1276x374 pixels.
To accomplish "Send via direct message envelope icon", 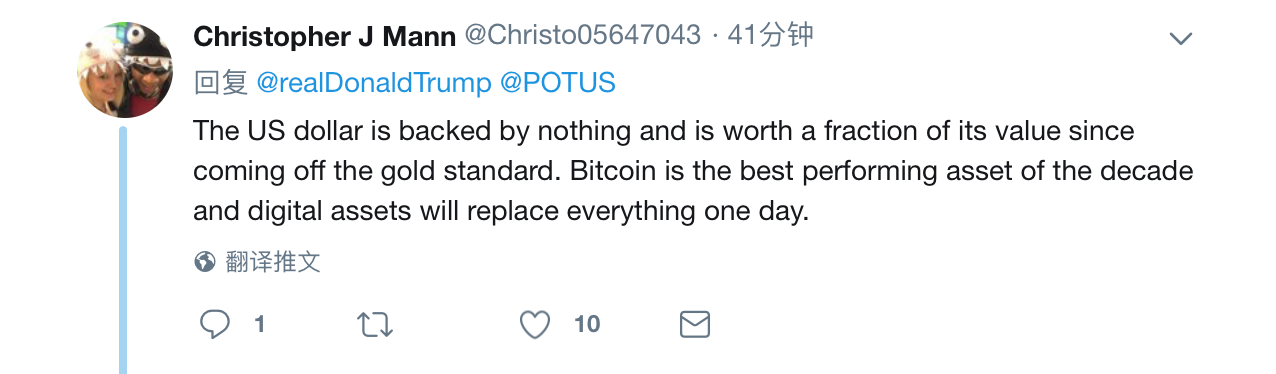I will pyautogui.click(x=695, y=324).
